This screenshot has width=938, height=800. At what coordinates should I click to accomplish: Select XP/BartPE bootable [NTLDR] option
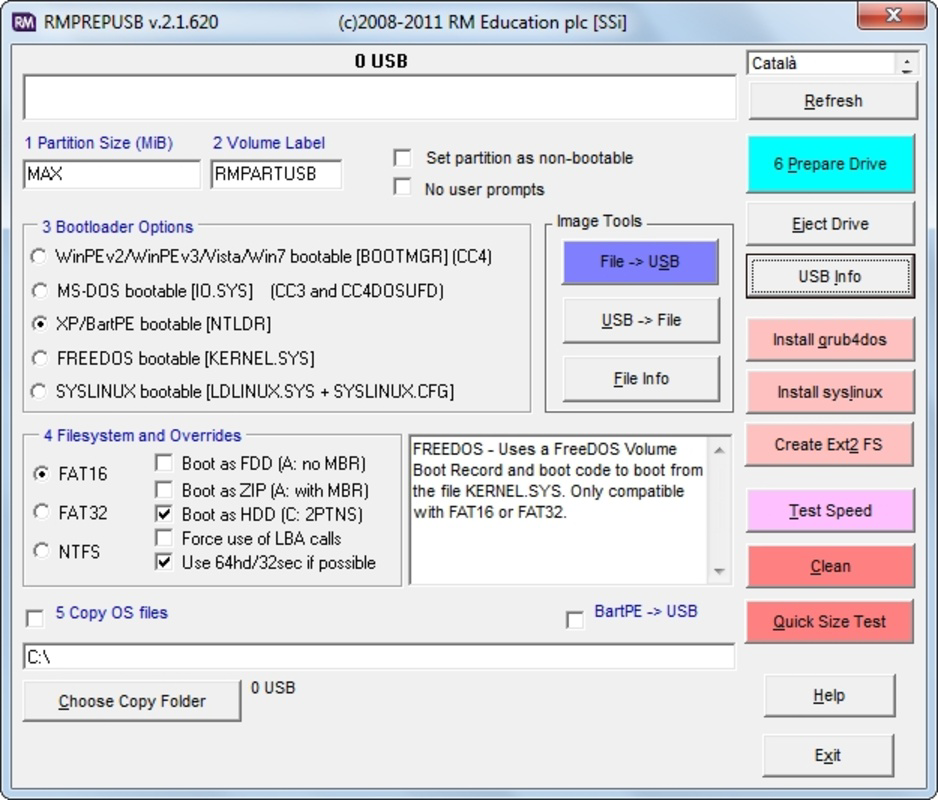[39, 324]
